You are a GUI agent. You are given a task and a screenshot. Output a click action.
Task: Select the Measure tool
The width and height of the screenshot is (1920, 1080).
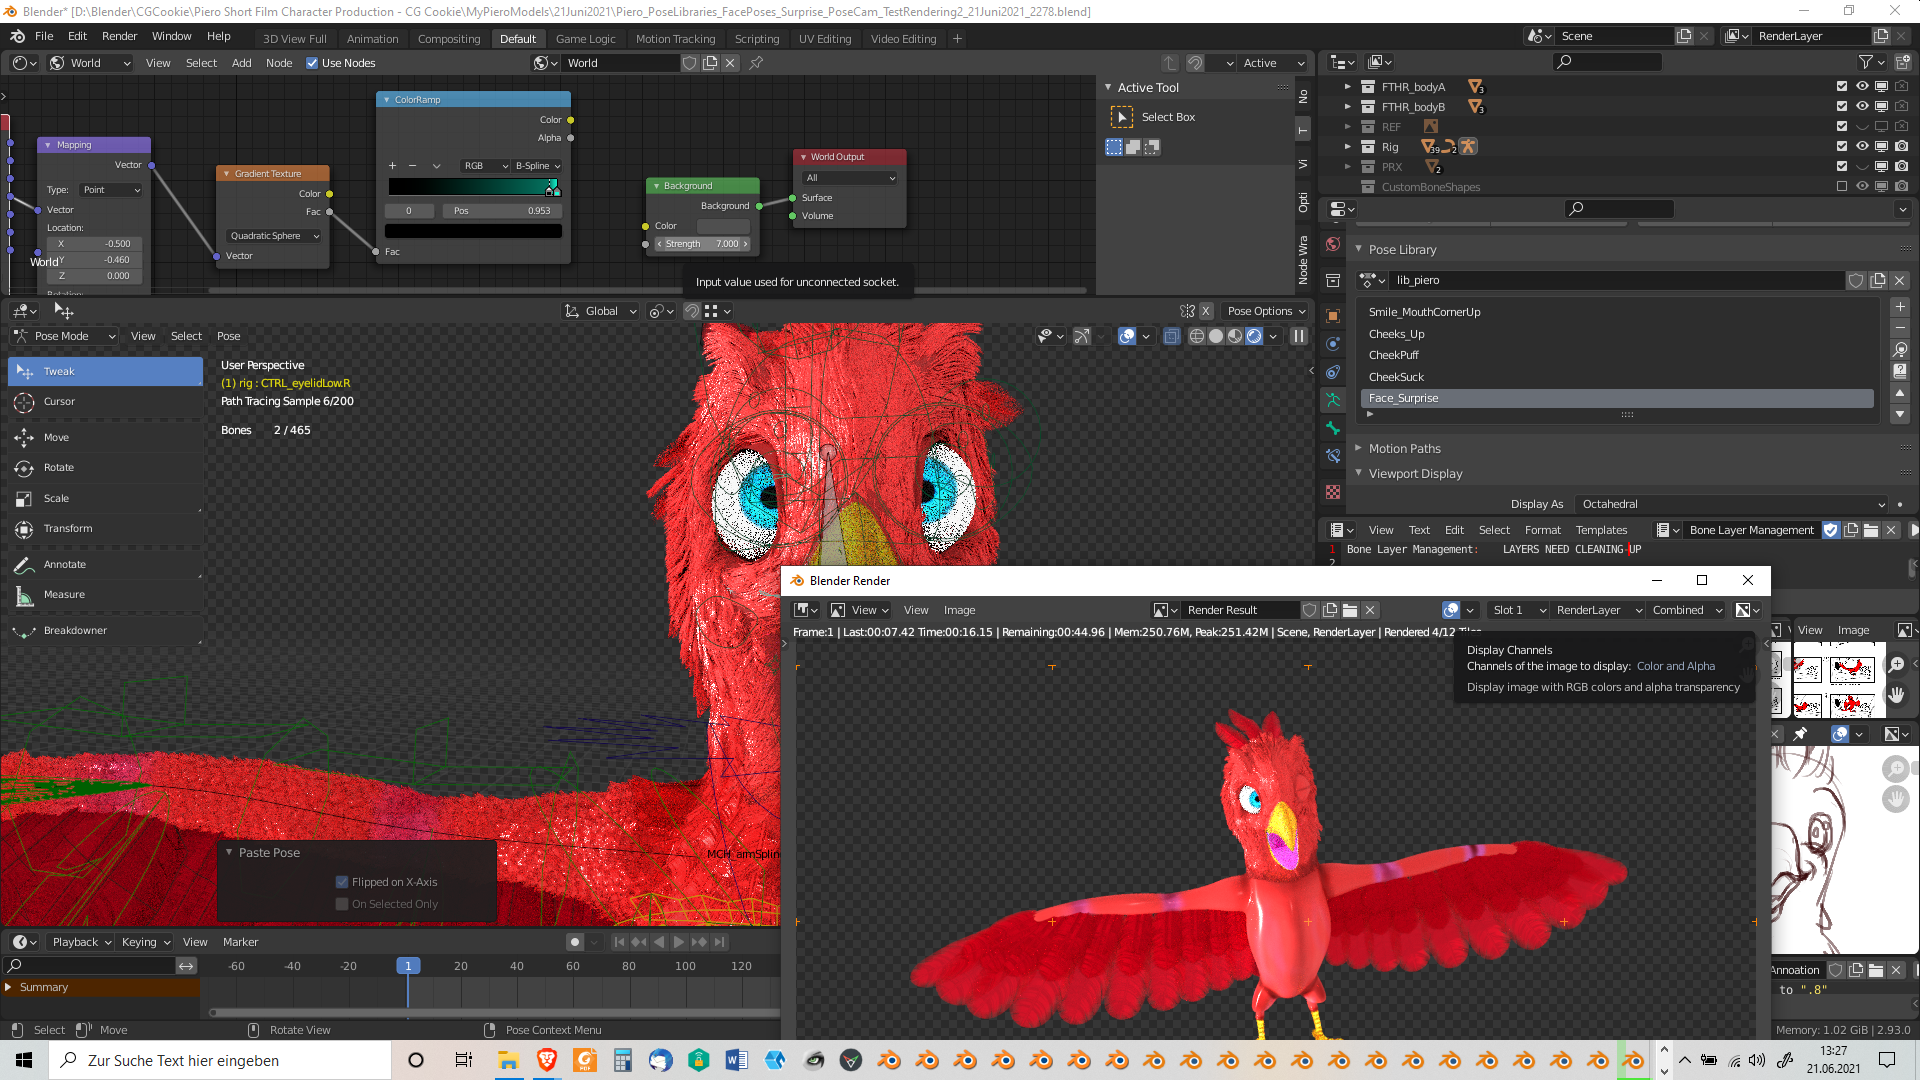point(63,595)
